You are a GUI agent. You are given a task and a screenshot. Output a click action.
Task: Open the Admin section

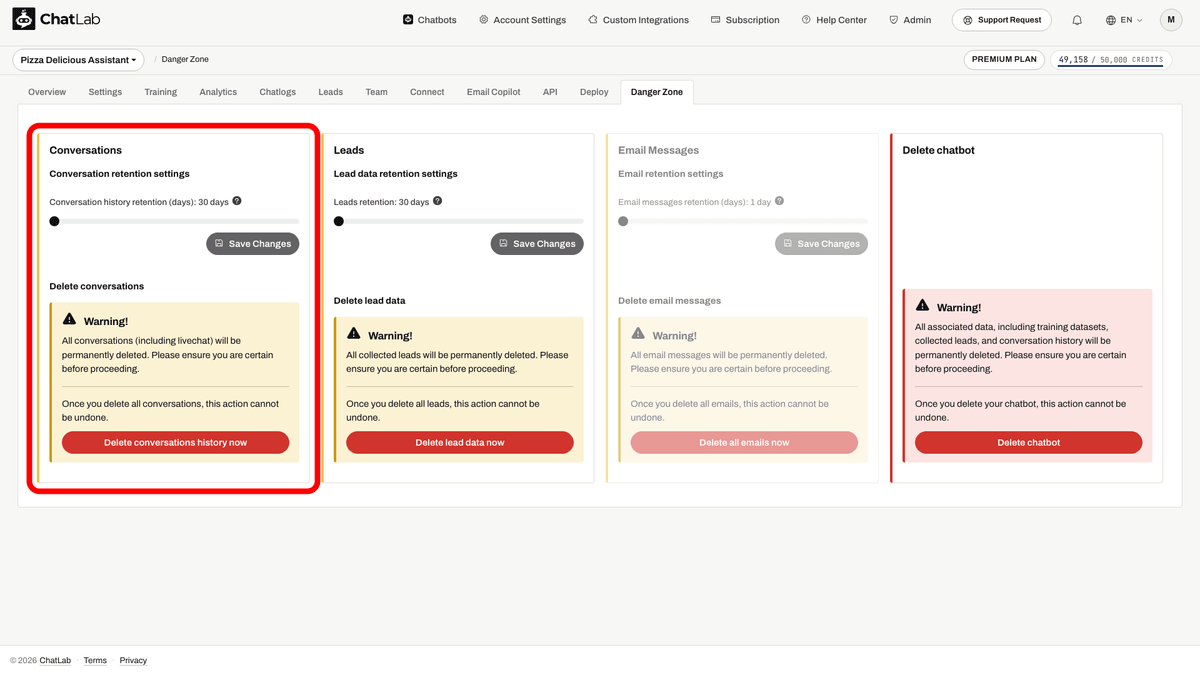point(910,20)
